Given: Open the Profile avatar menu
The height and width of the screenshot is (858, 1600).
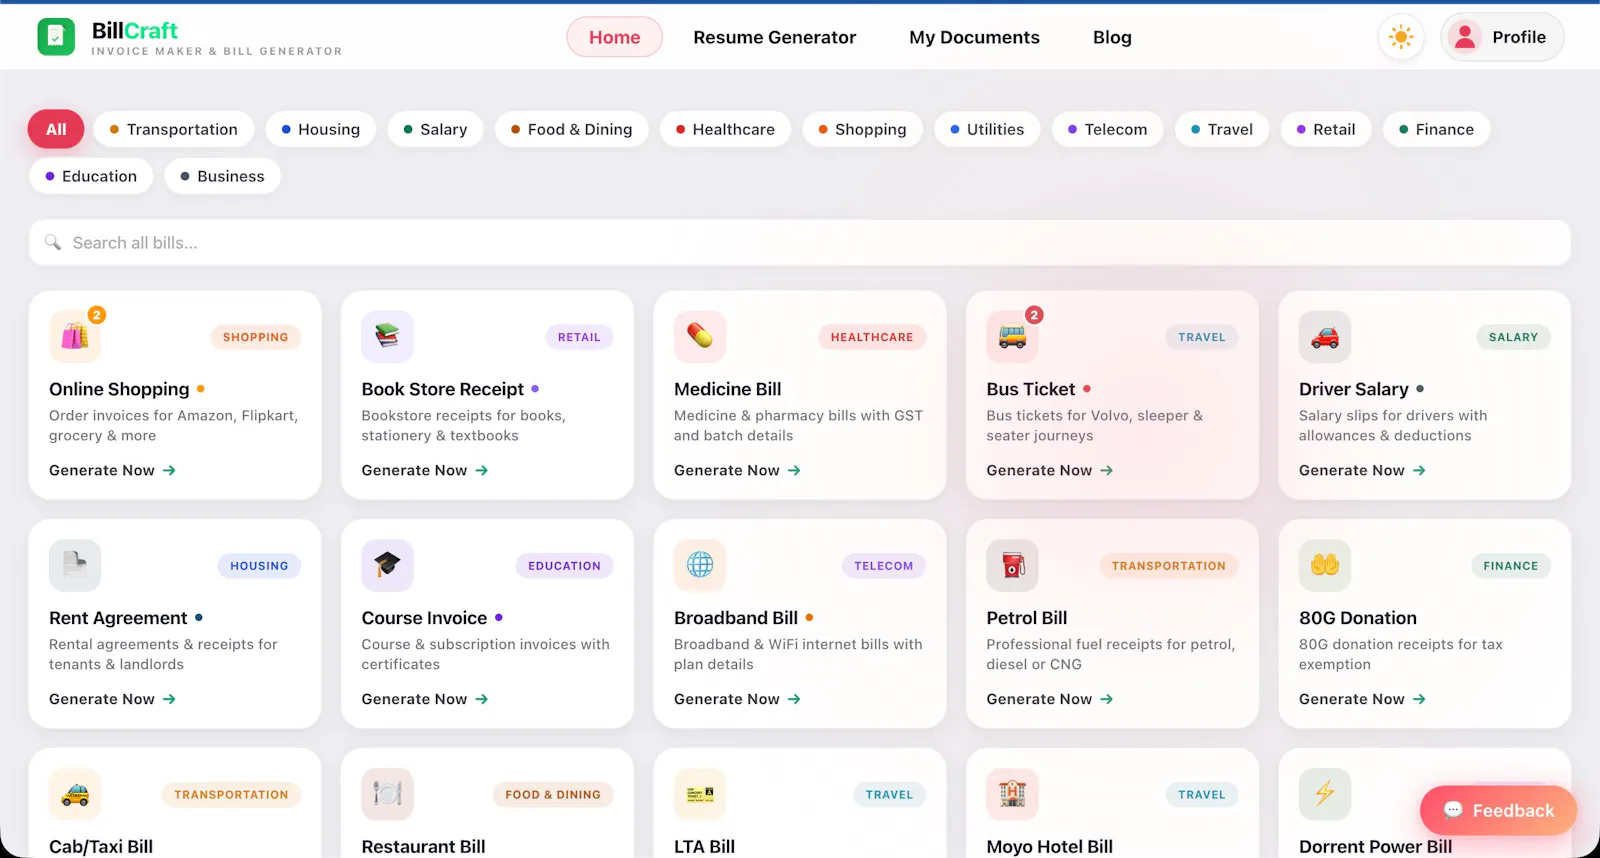Looking at the screenshot, I should click(1502, 37).
